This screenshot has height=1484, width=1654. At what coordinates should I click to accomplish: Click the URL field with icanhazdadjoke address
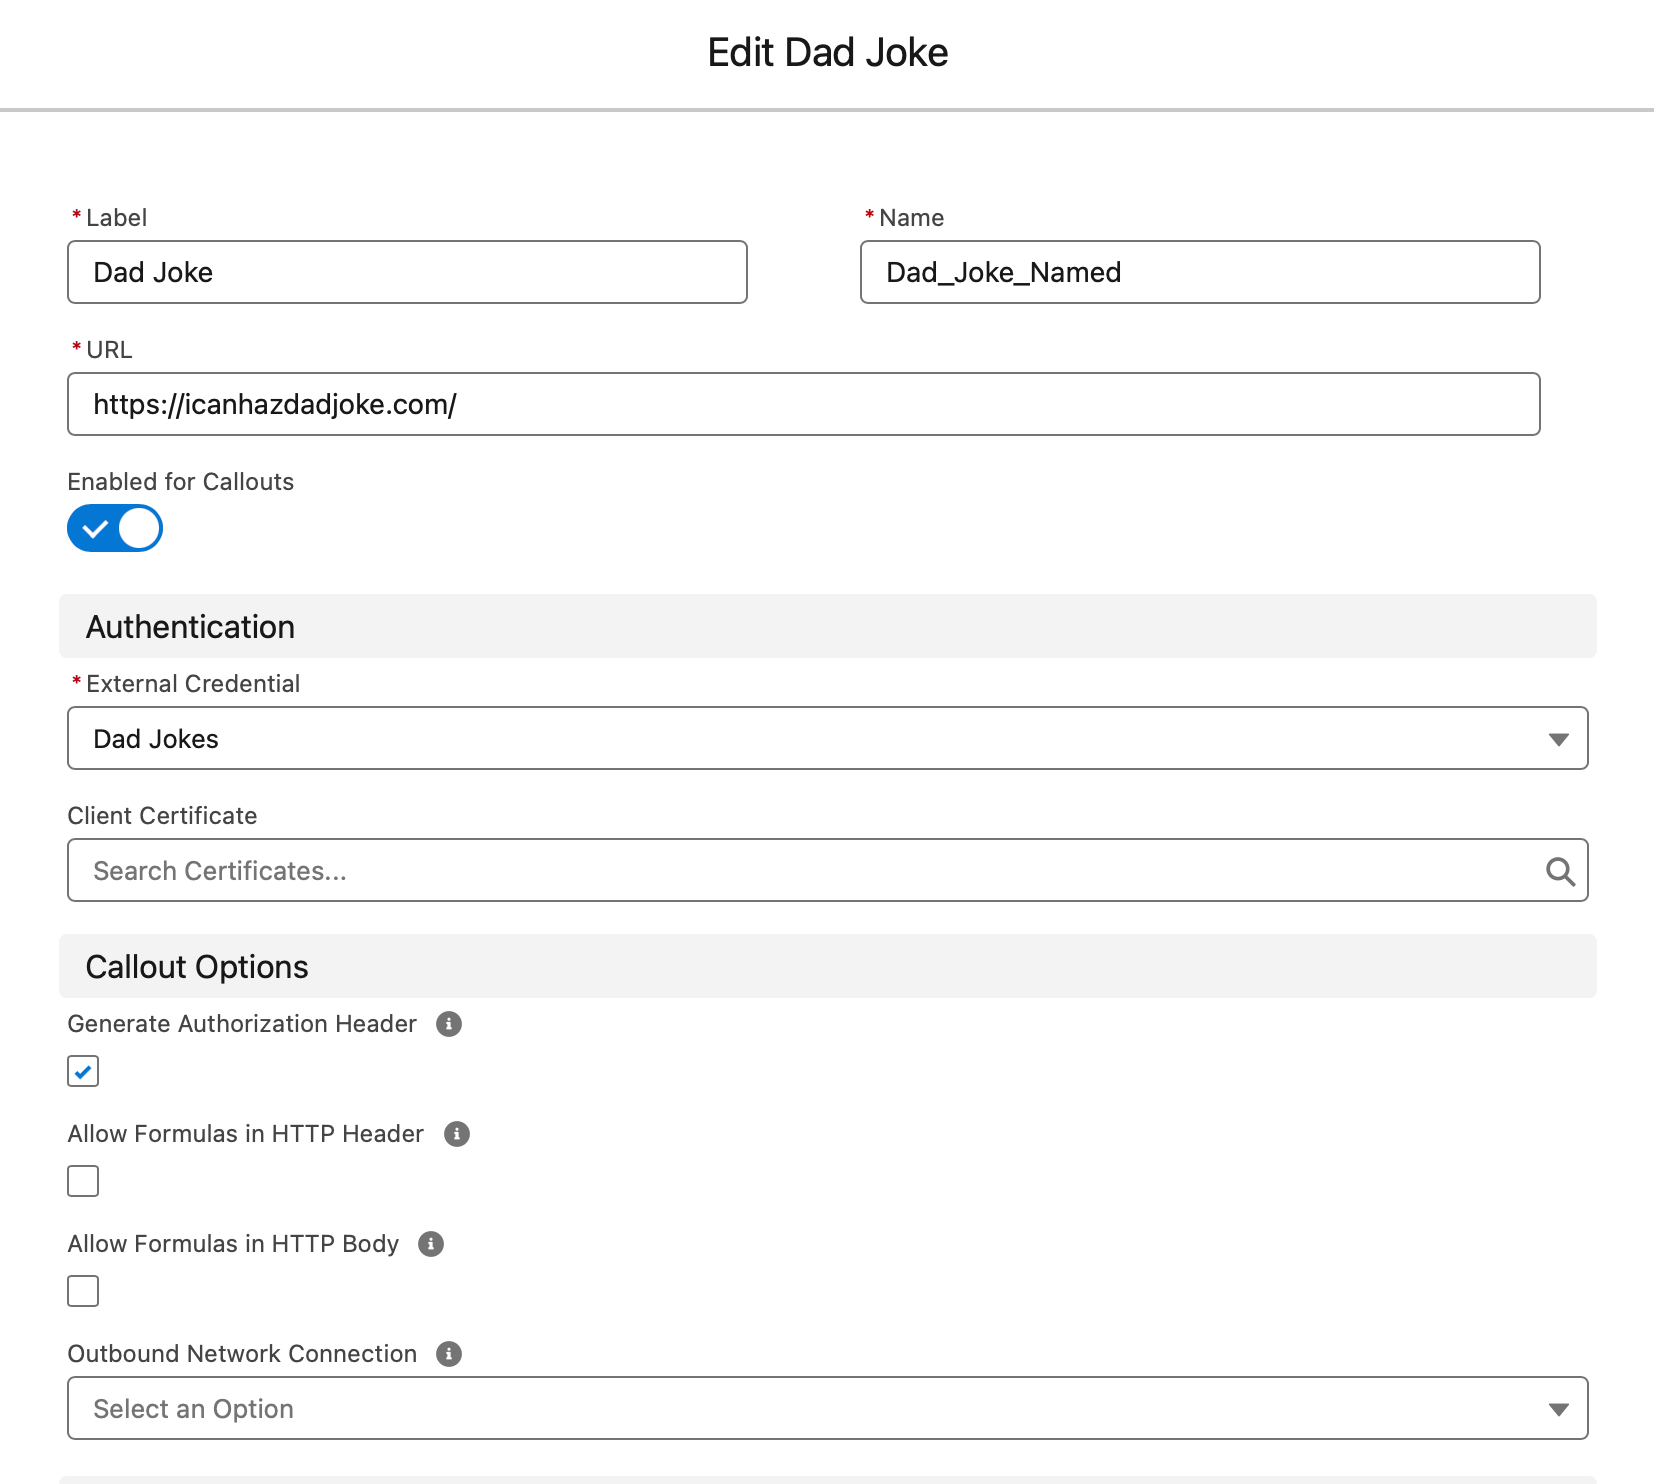(x=803, y=404)
